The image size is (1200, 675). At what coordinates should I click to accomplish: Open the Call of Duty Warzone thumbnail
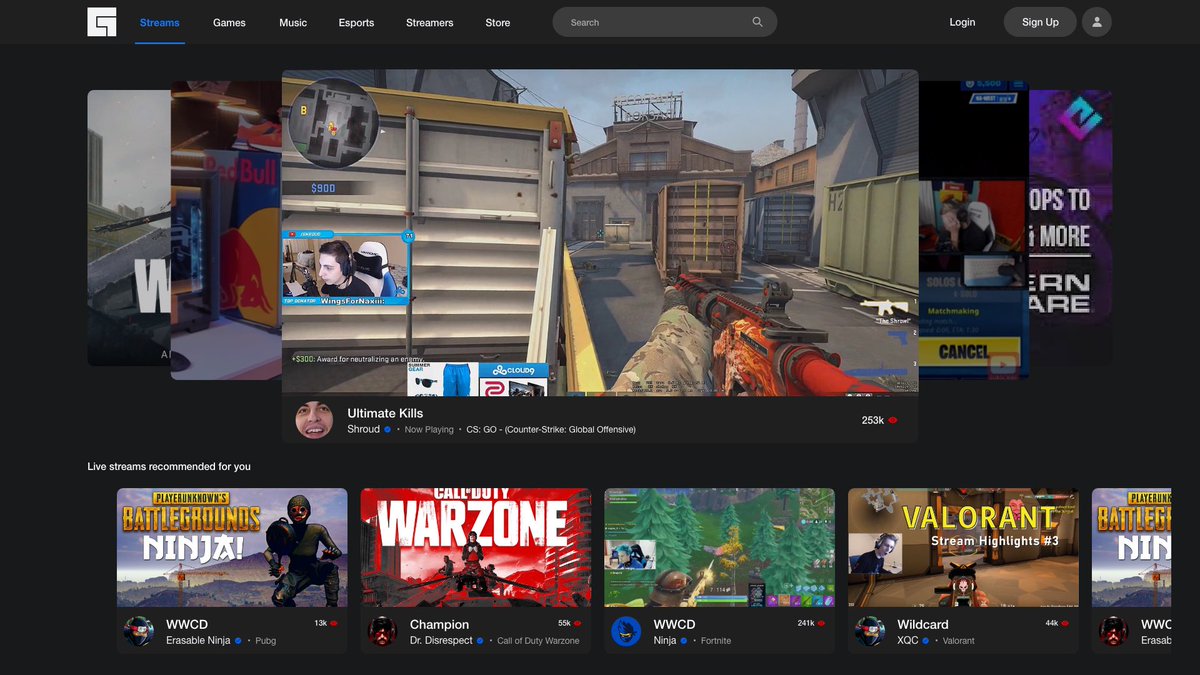pyautogui.click(x=476, y=547)
